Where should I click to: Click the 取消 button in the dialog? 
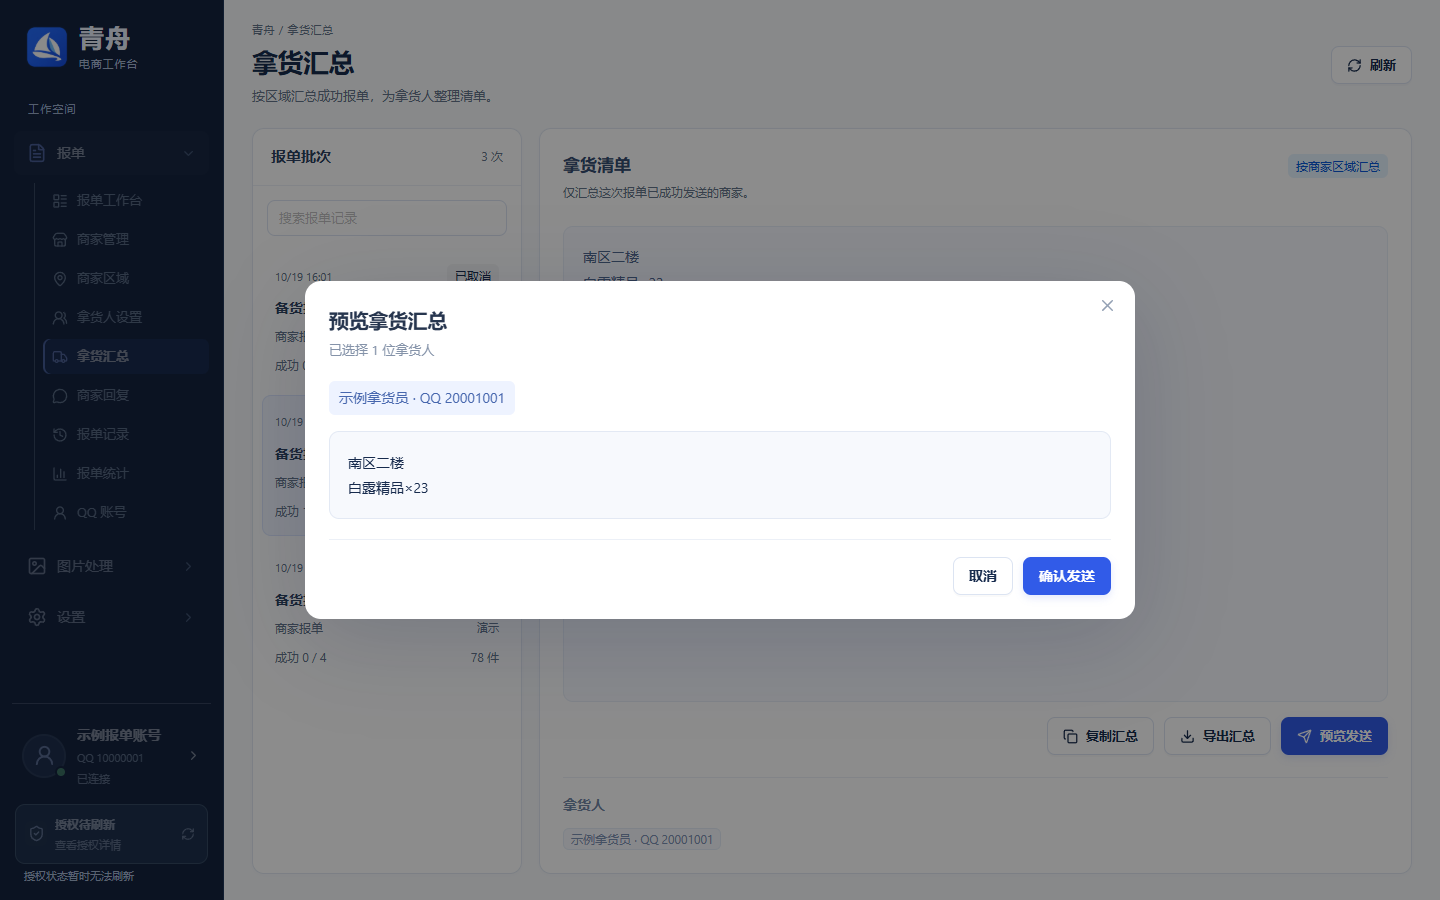pos(982,576)
